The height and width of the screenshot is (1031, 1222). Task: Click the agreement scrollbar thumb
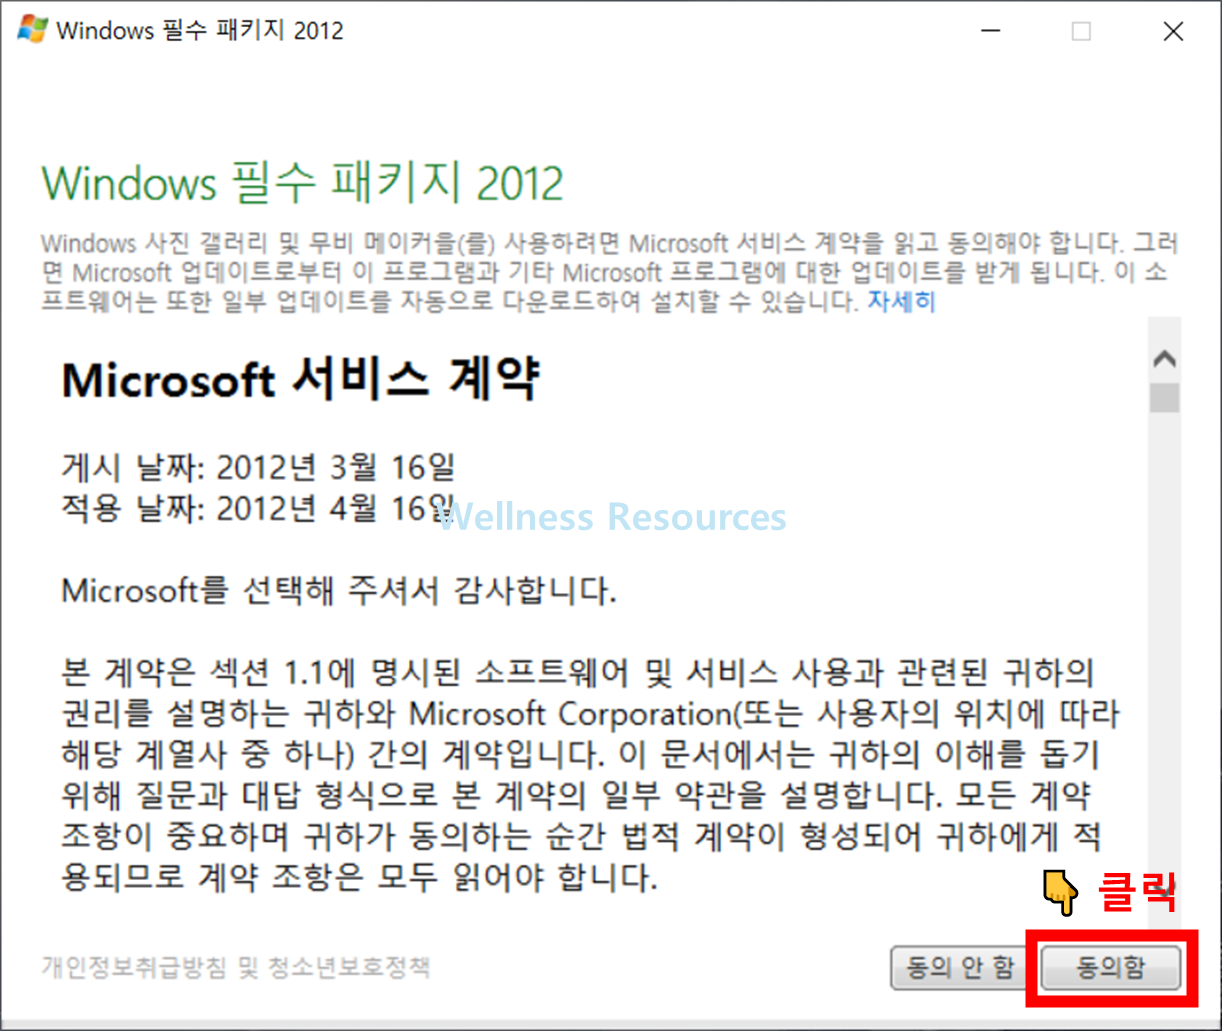pyautogui.click(x=1164, y=398)
